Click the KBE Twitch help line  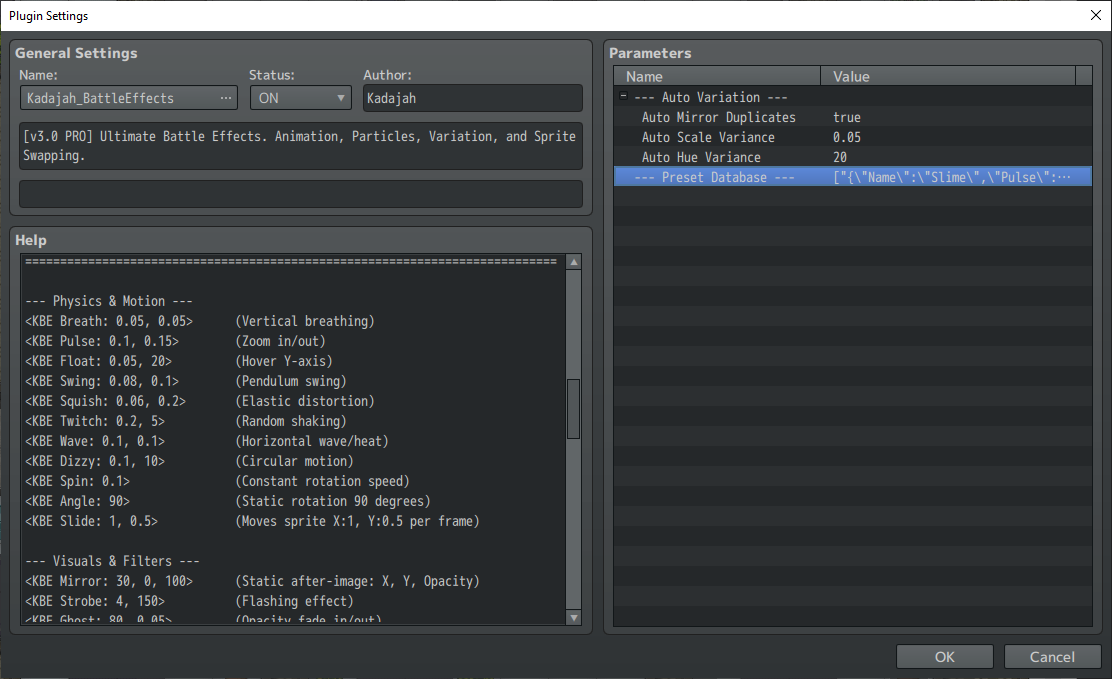pyautogui.click(x=186, y=421)
